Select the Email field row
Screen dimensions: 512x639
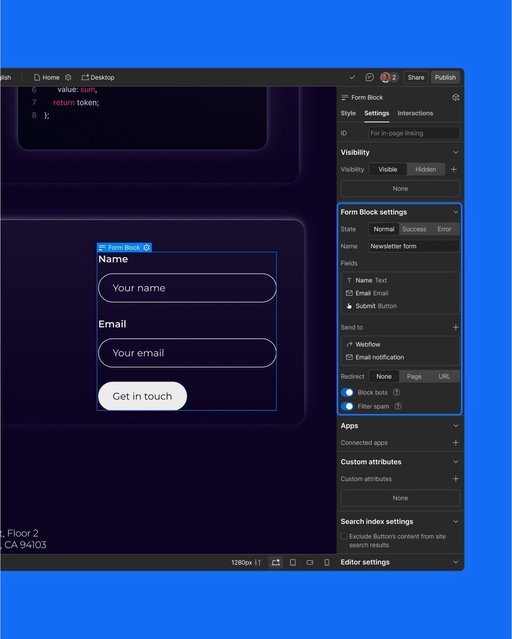[400, 293]
